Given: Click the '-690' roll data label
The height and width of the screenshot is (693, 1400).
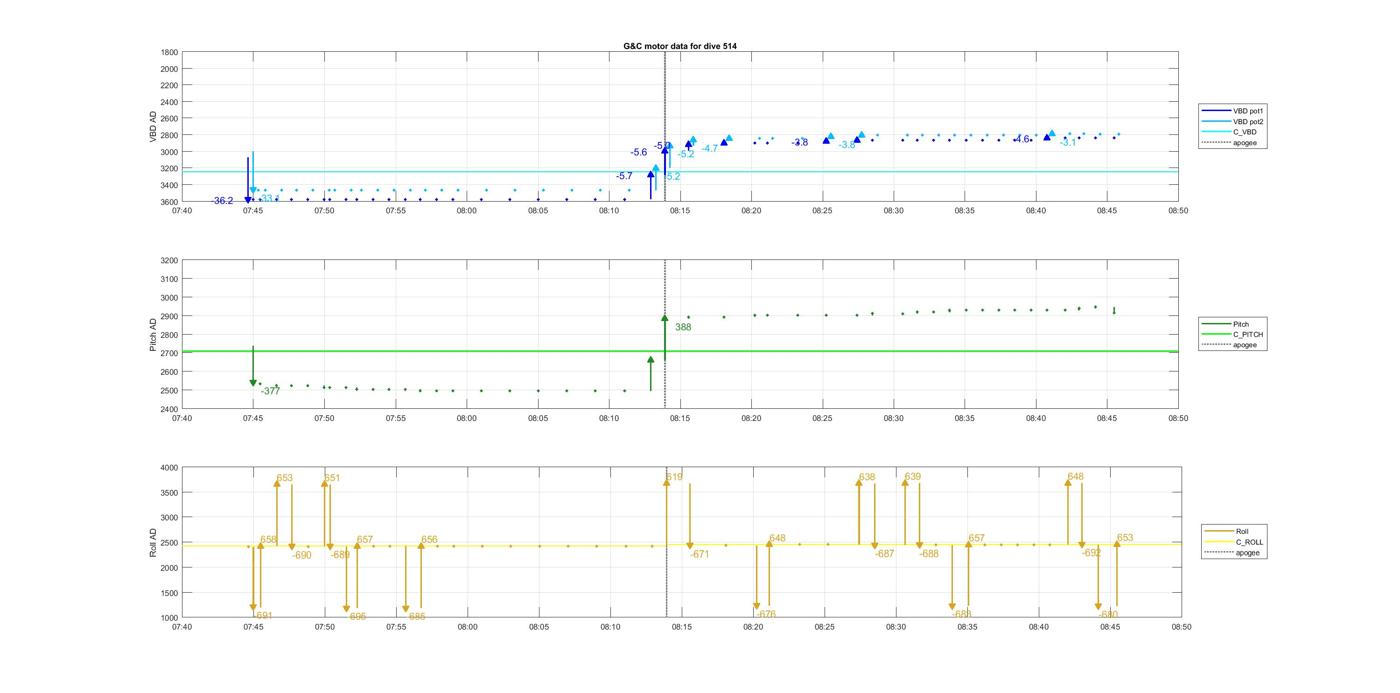Looking at the screenshot, I should click(x=302, y=555).
